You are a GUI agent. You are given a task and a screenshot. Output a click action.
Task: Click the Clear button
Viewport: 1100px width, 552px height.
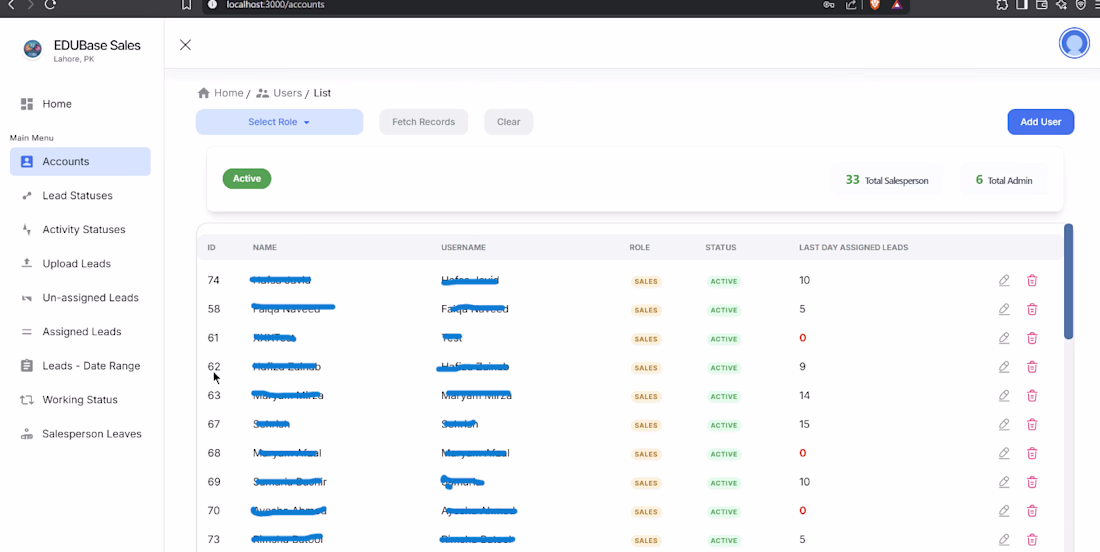tap(509, 122)
